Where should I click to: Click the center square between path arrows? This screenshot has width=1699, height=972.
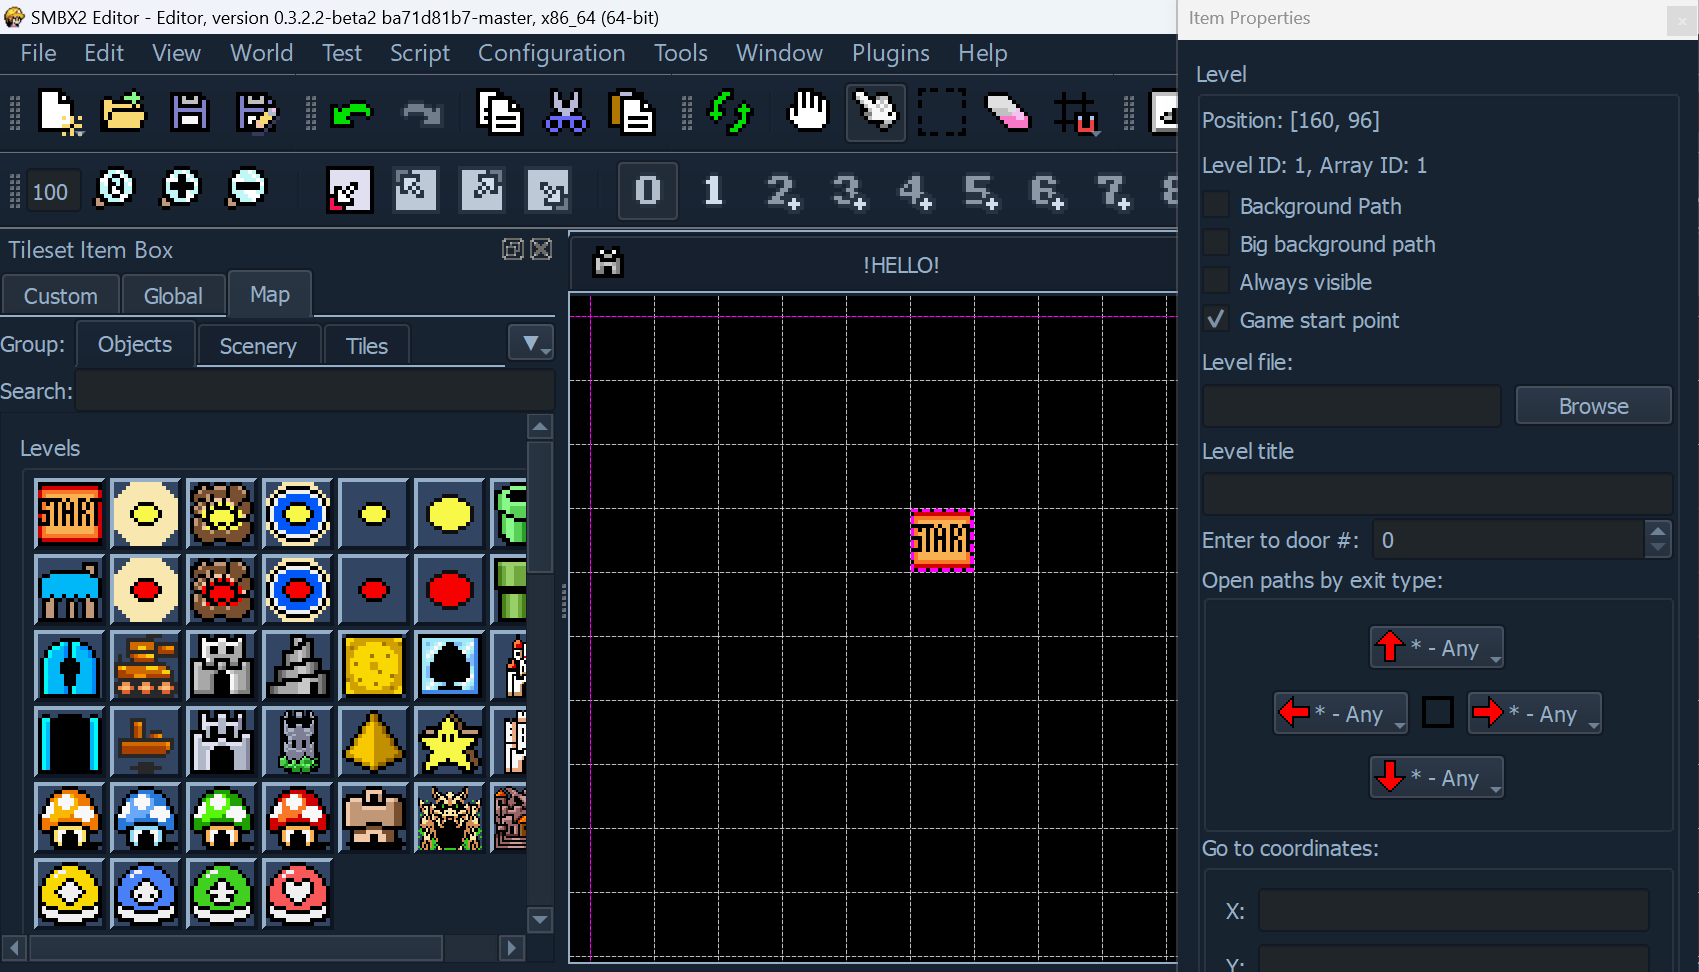pos(1437,713)
